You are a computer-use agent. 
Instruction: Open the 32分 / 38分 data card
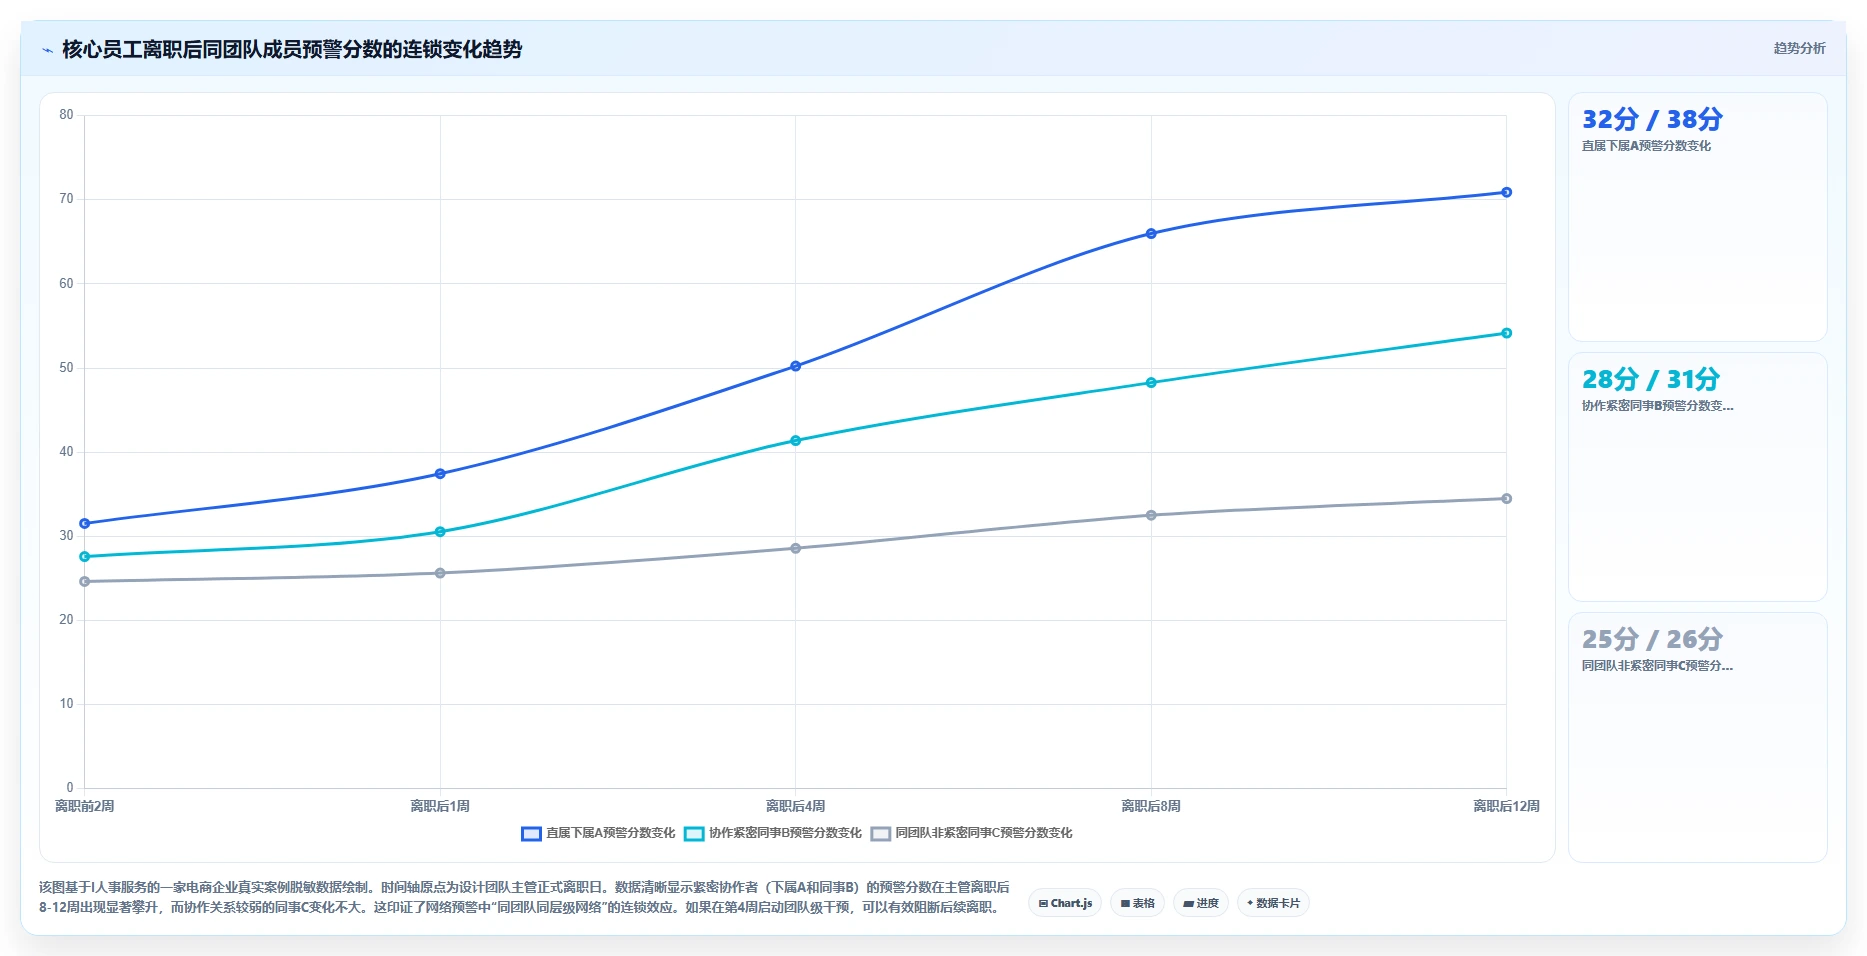point(1697,217)
